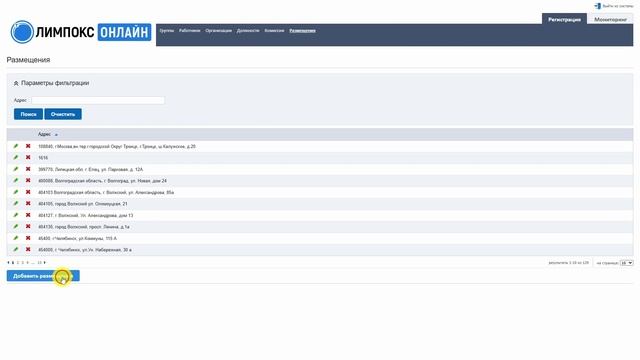
Task: Delete the Челябинск, ул. Коммуны row
Action: tap(28, 238)
